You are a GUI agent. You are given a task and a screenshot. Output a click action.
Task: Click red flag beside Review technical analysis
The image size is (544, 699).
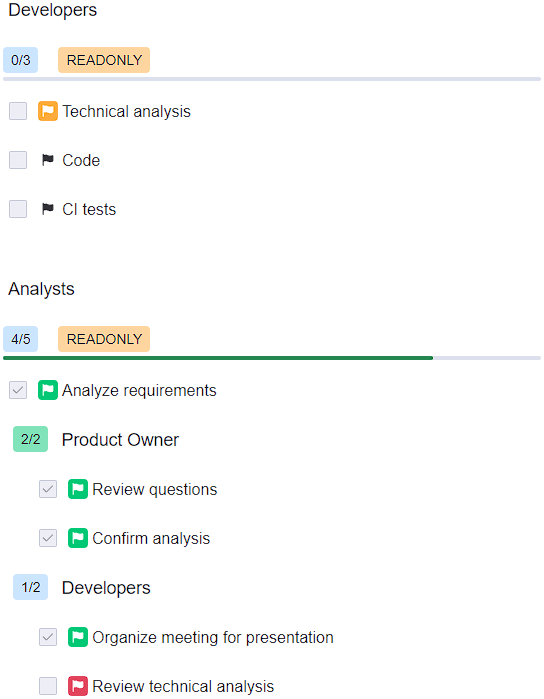[78, 686]
